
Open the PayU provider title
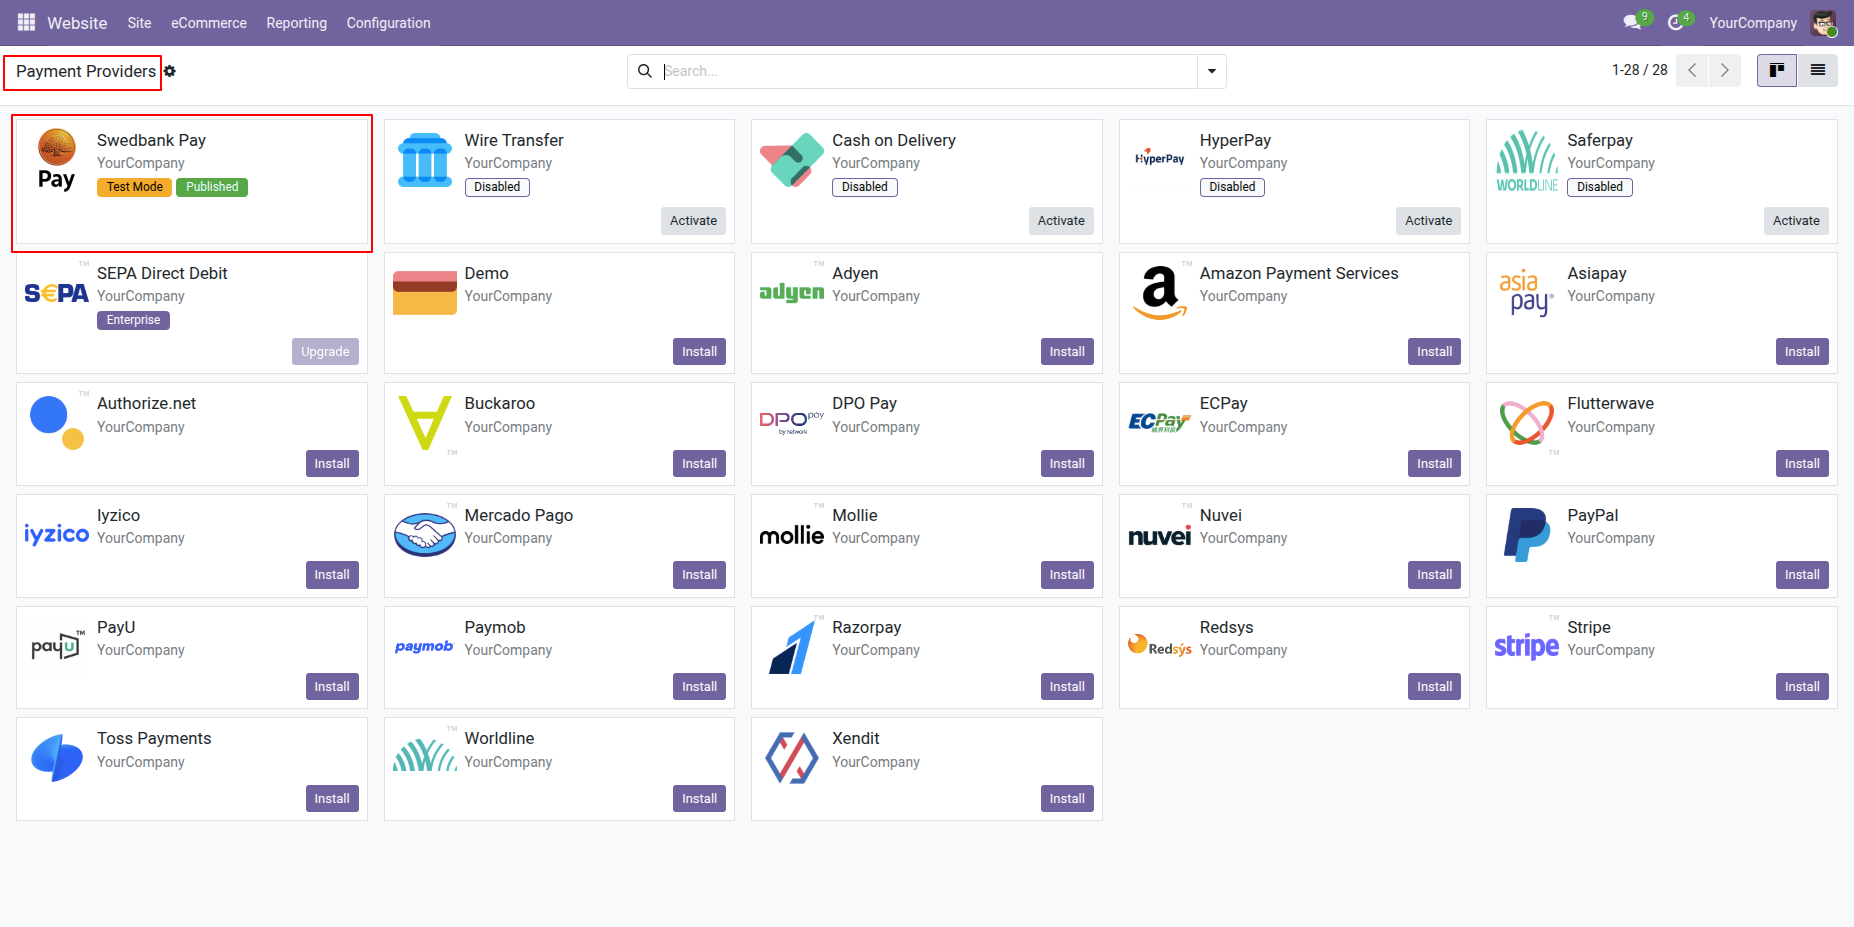click(116, 627)
